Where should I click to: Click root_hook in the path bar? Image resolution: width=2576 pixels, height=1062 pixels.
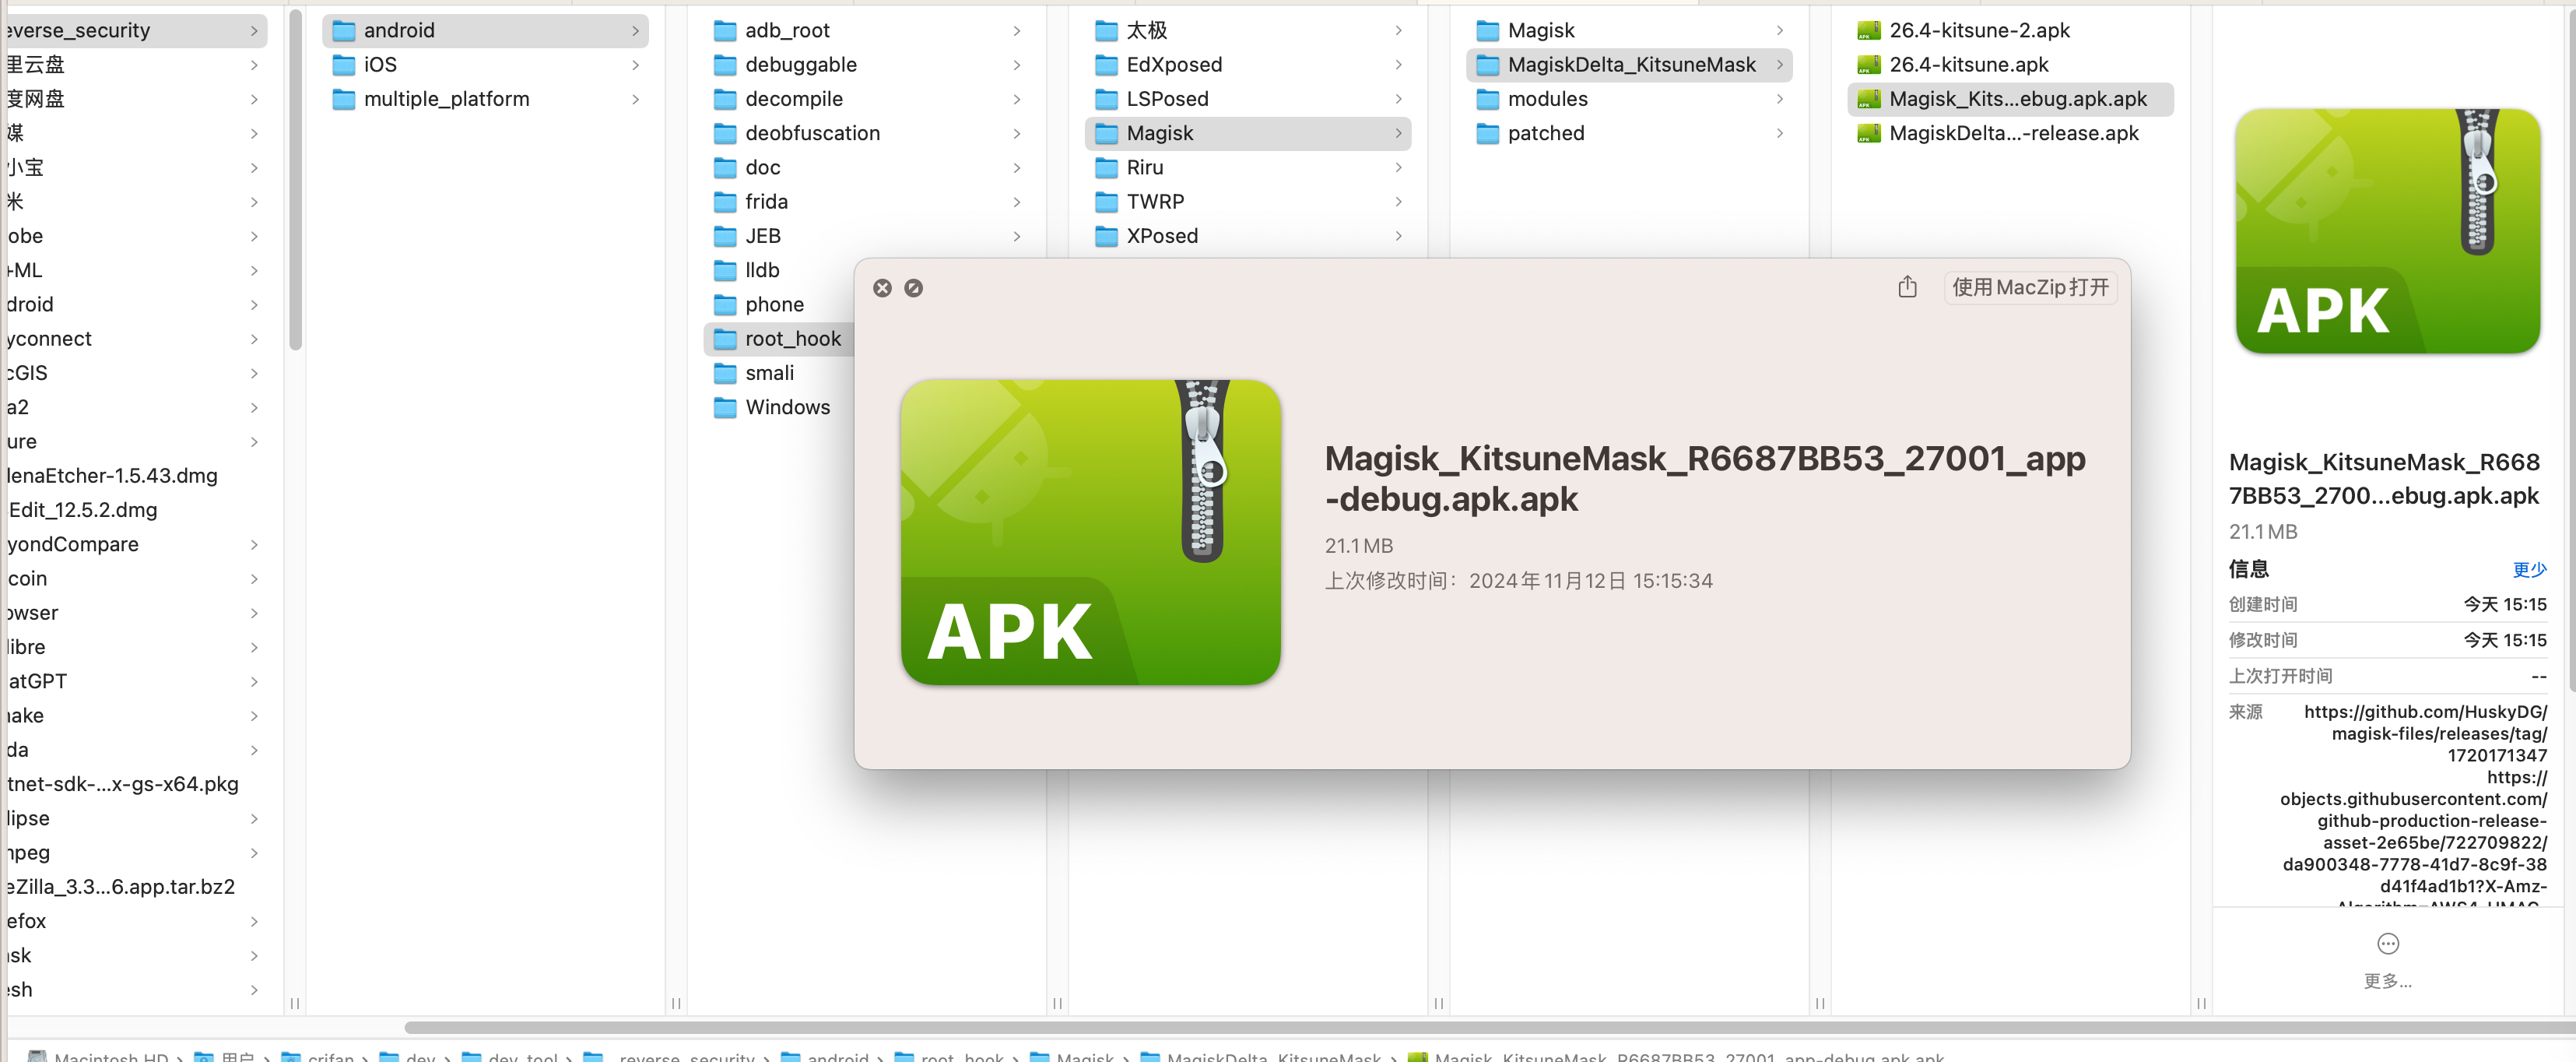click(962, 1057)
